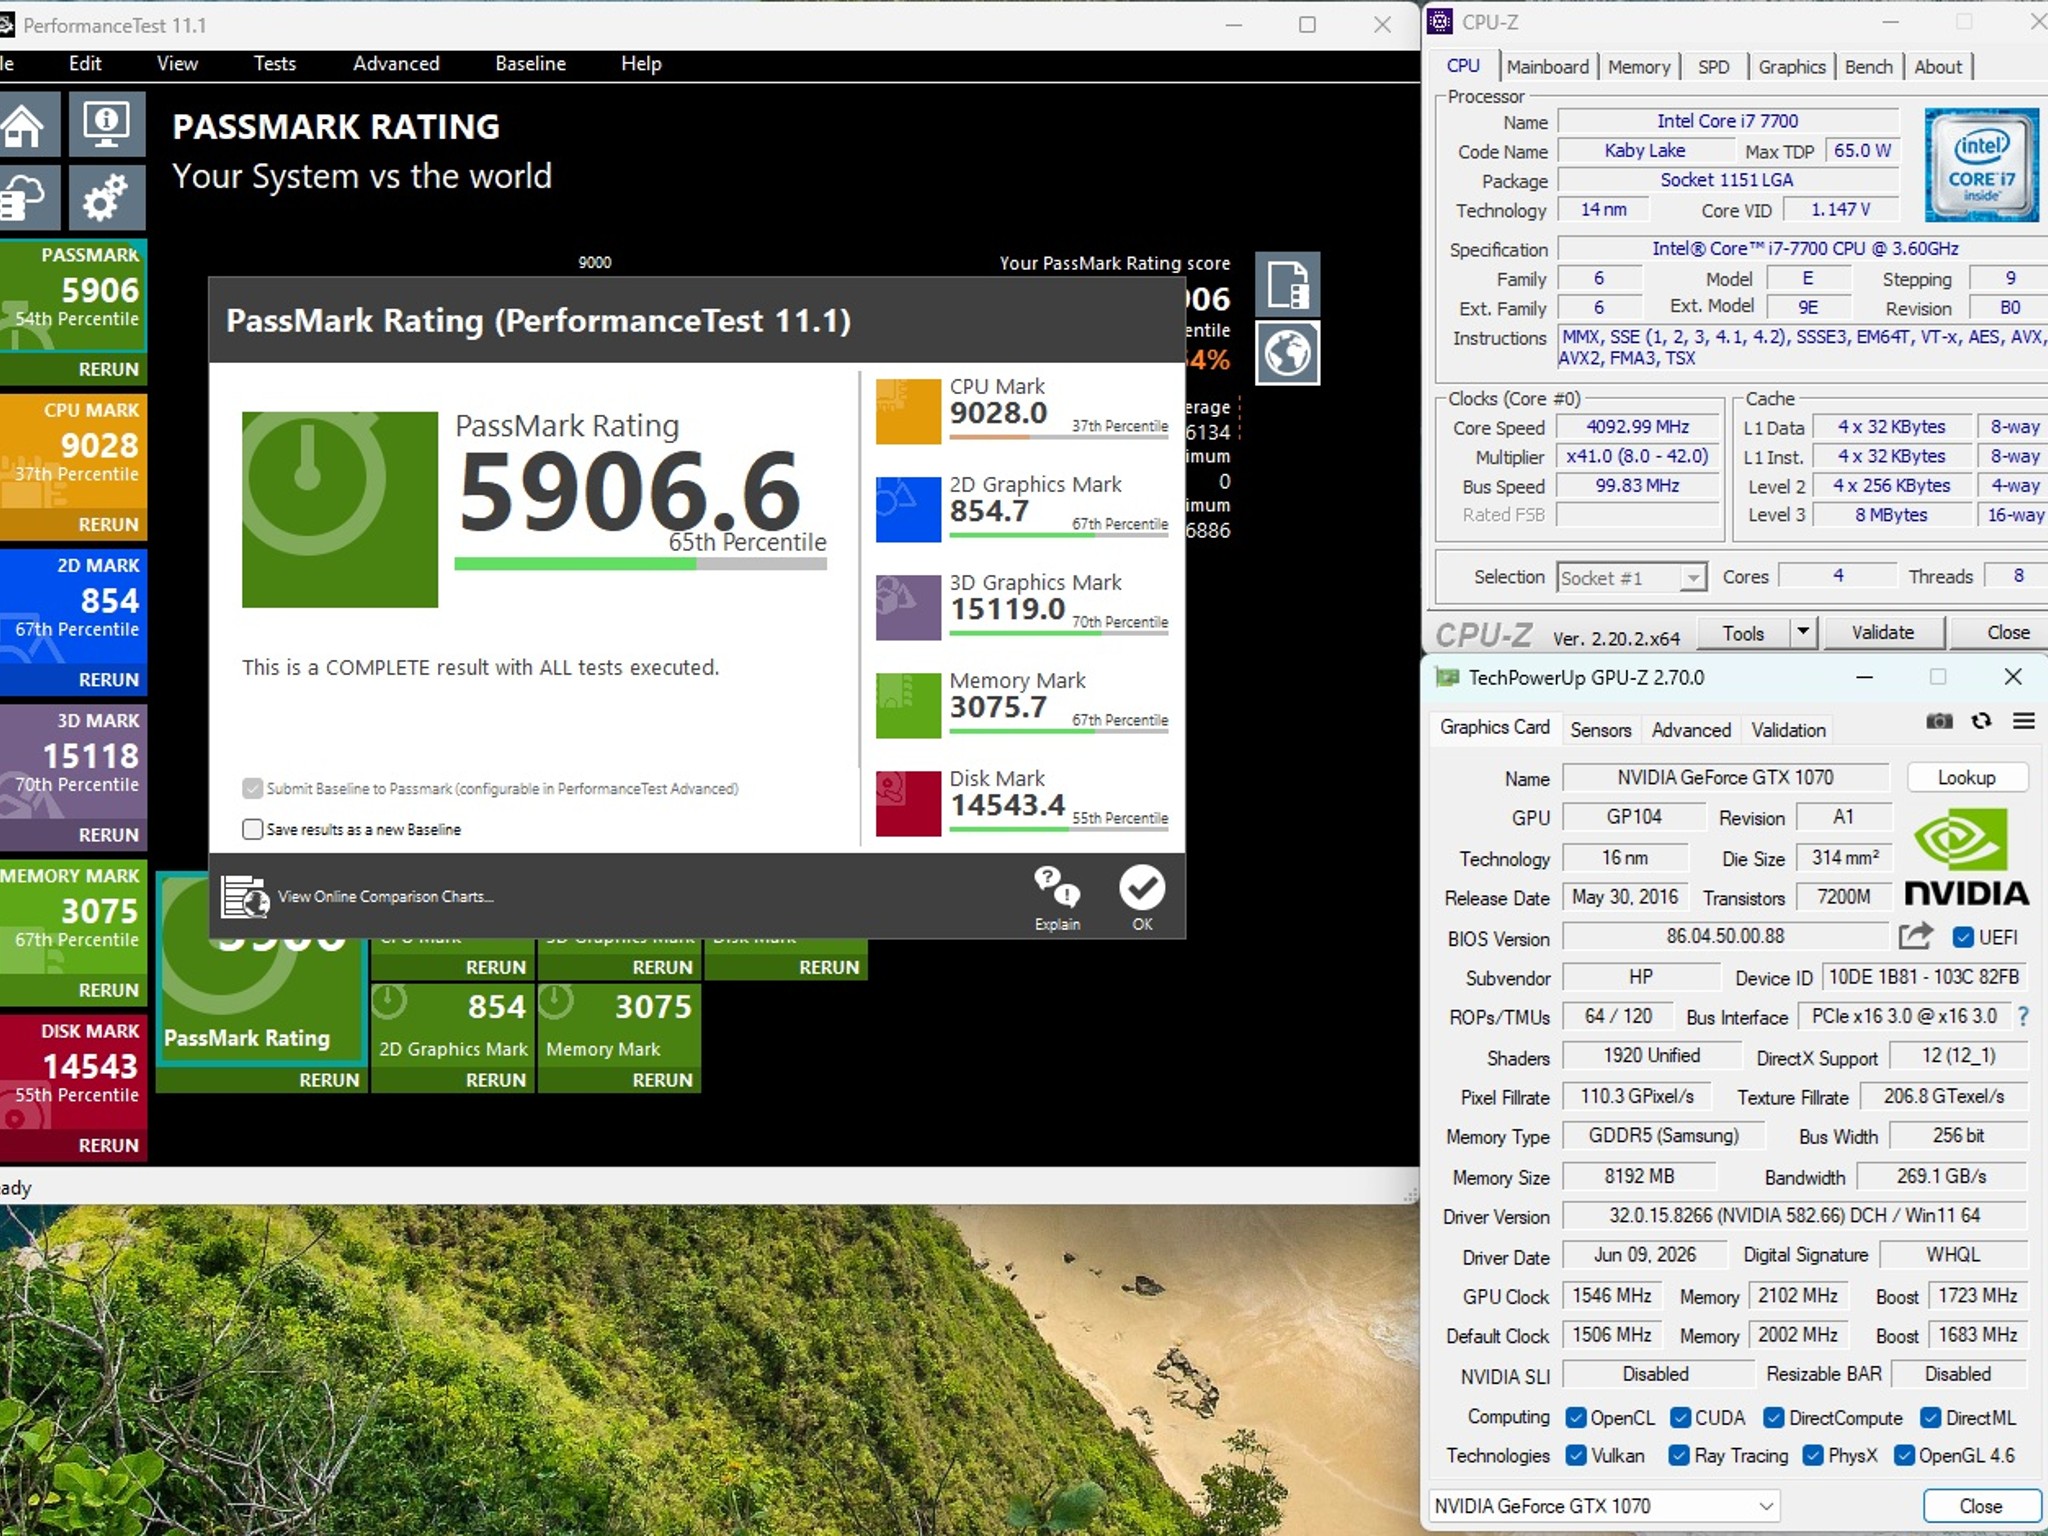
Task: Click the CPU-Z title bar app icon
Action: click(x=1440, y=21)
